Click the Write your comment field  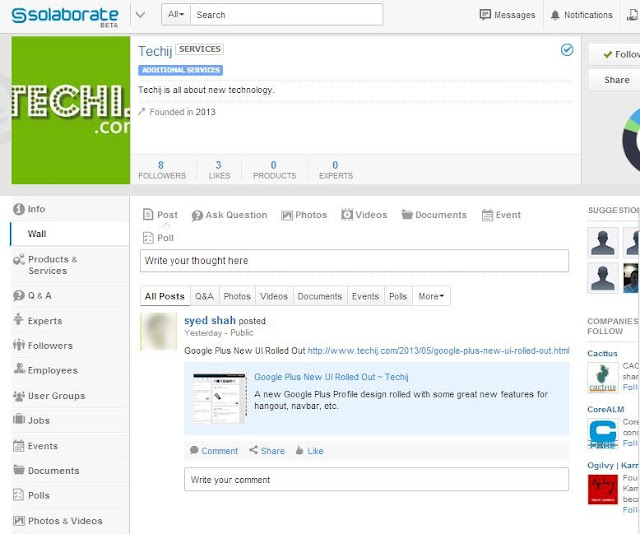[376, 479]
